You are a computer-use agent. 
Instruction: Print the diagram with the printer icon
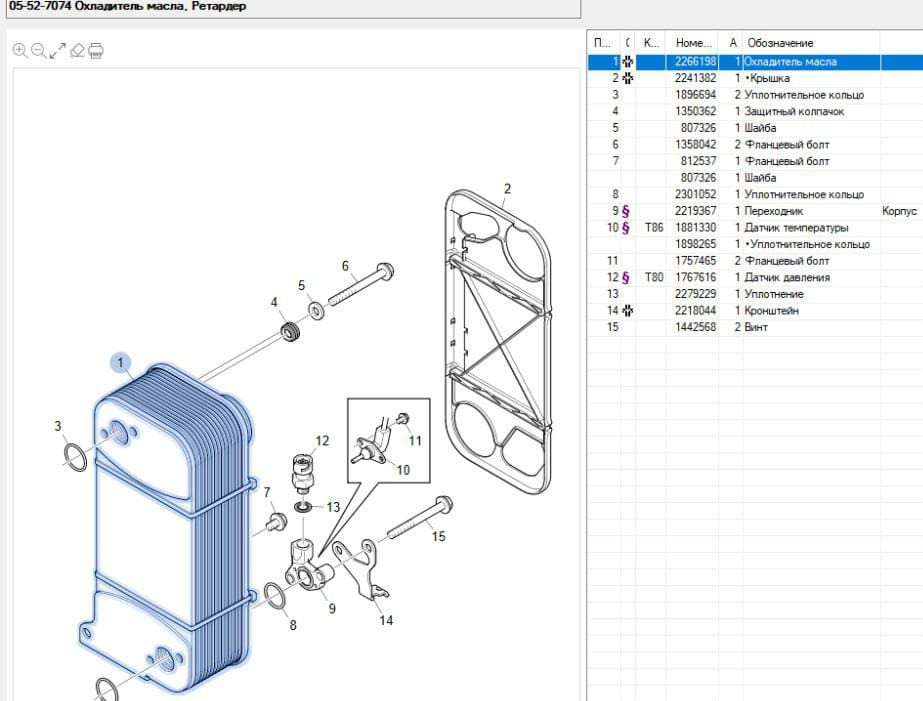click(96, 50)
